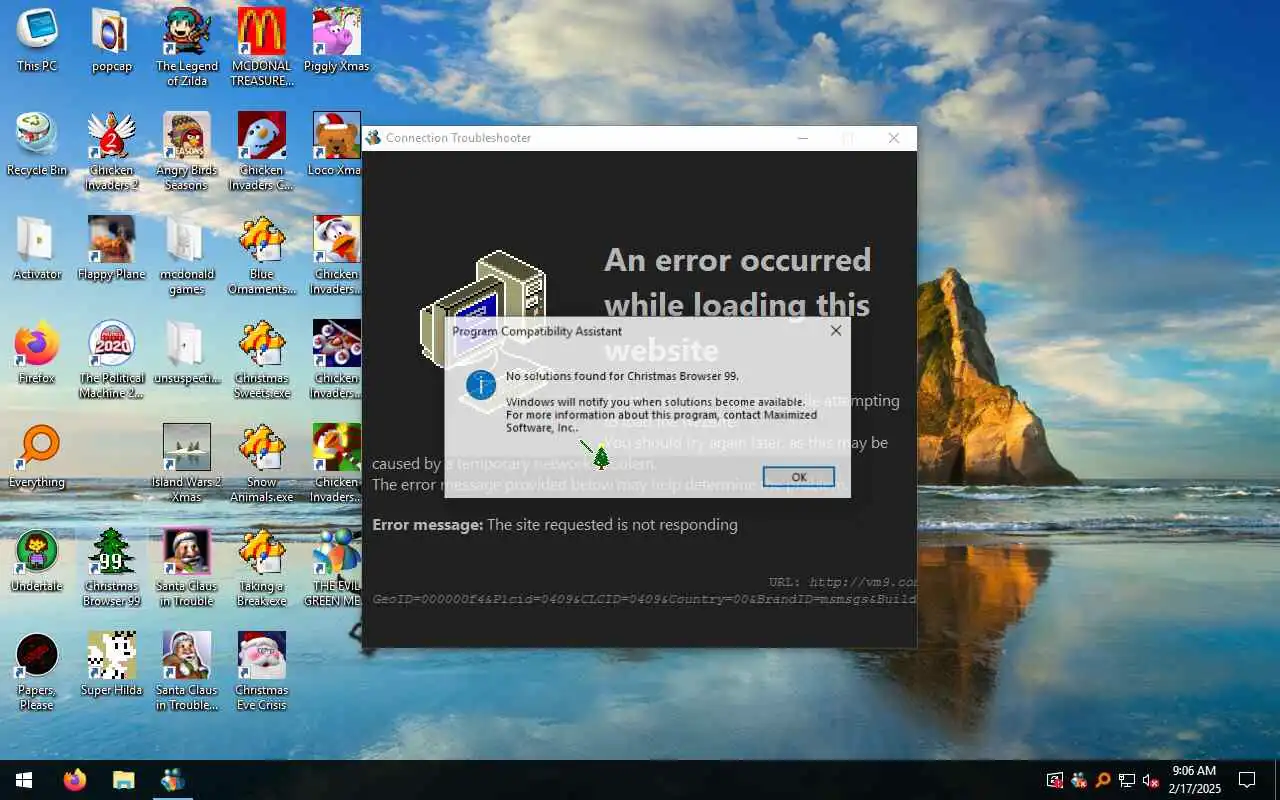Launch Chicken Invaders 2 shortcut

[x=111, y=151]
